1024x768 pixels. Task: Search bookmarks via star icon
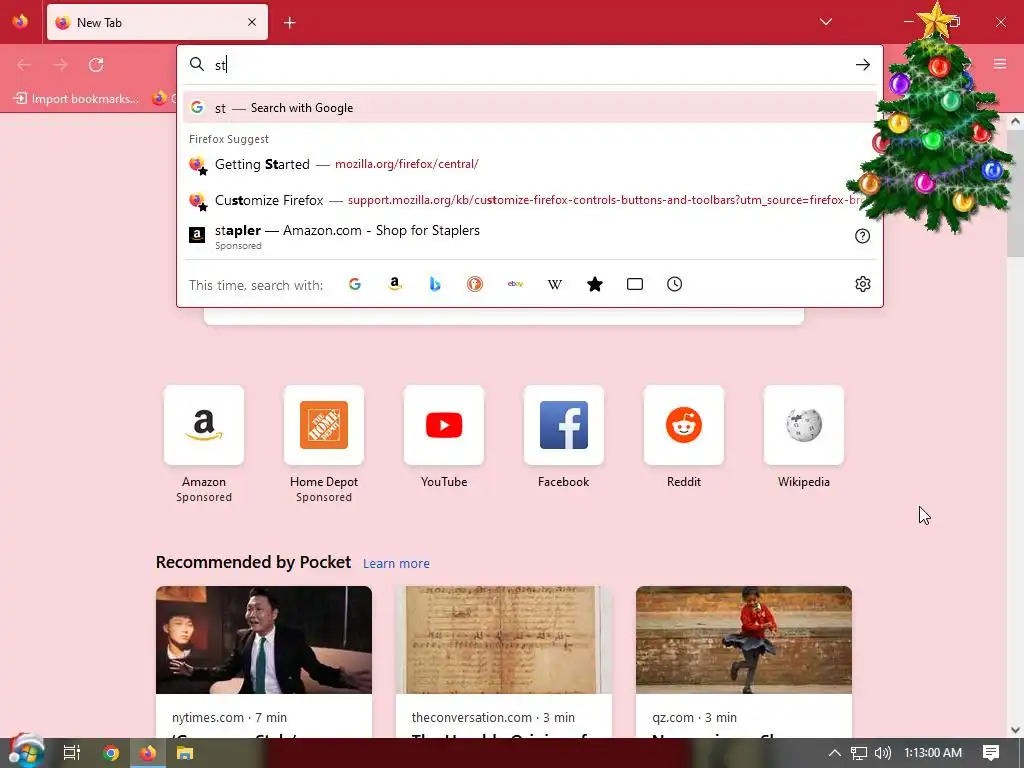[595, 284]
